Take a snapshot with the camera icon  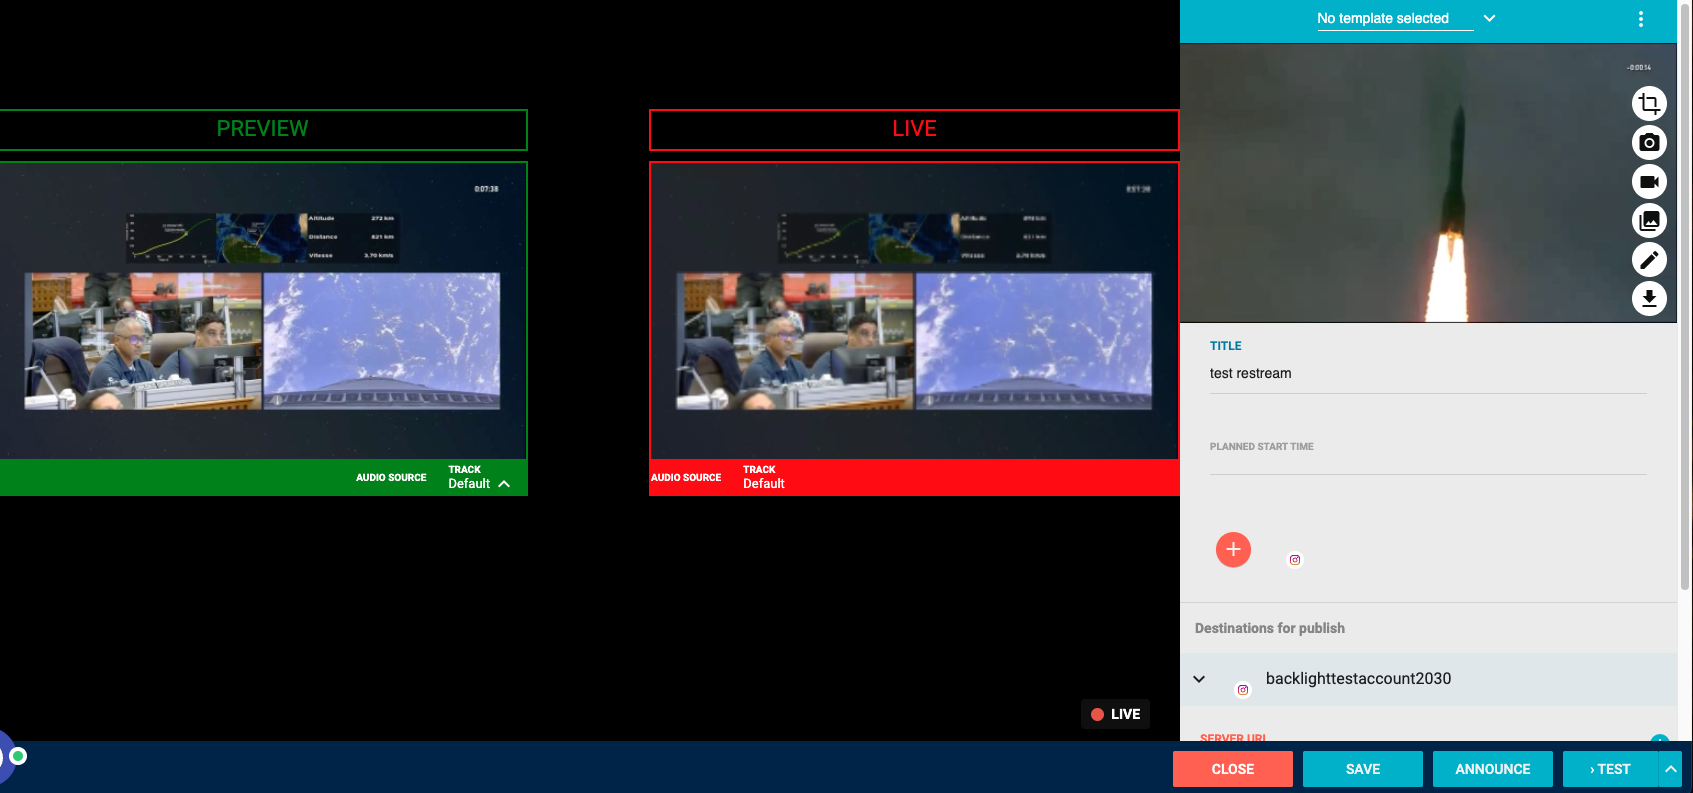pyautogui.click(x=1649, y=143)
